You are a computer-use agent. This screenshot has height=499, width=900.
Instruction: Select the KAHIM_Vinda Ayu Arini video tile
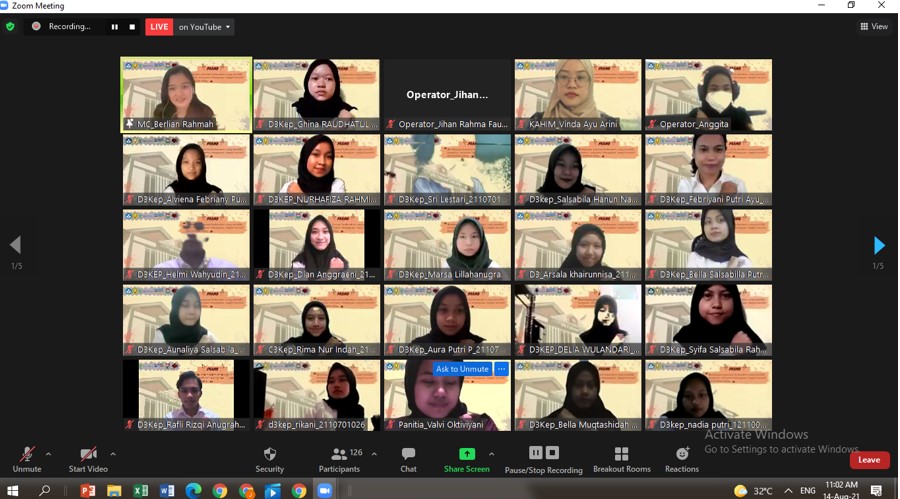578,95
